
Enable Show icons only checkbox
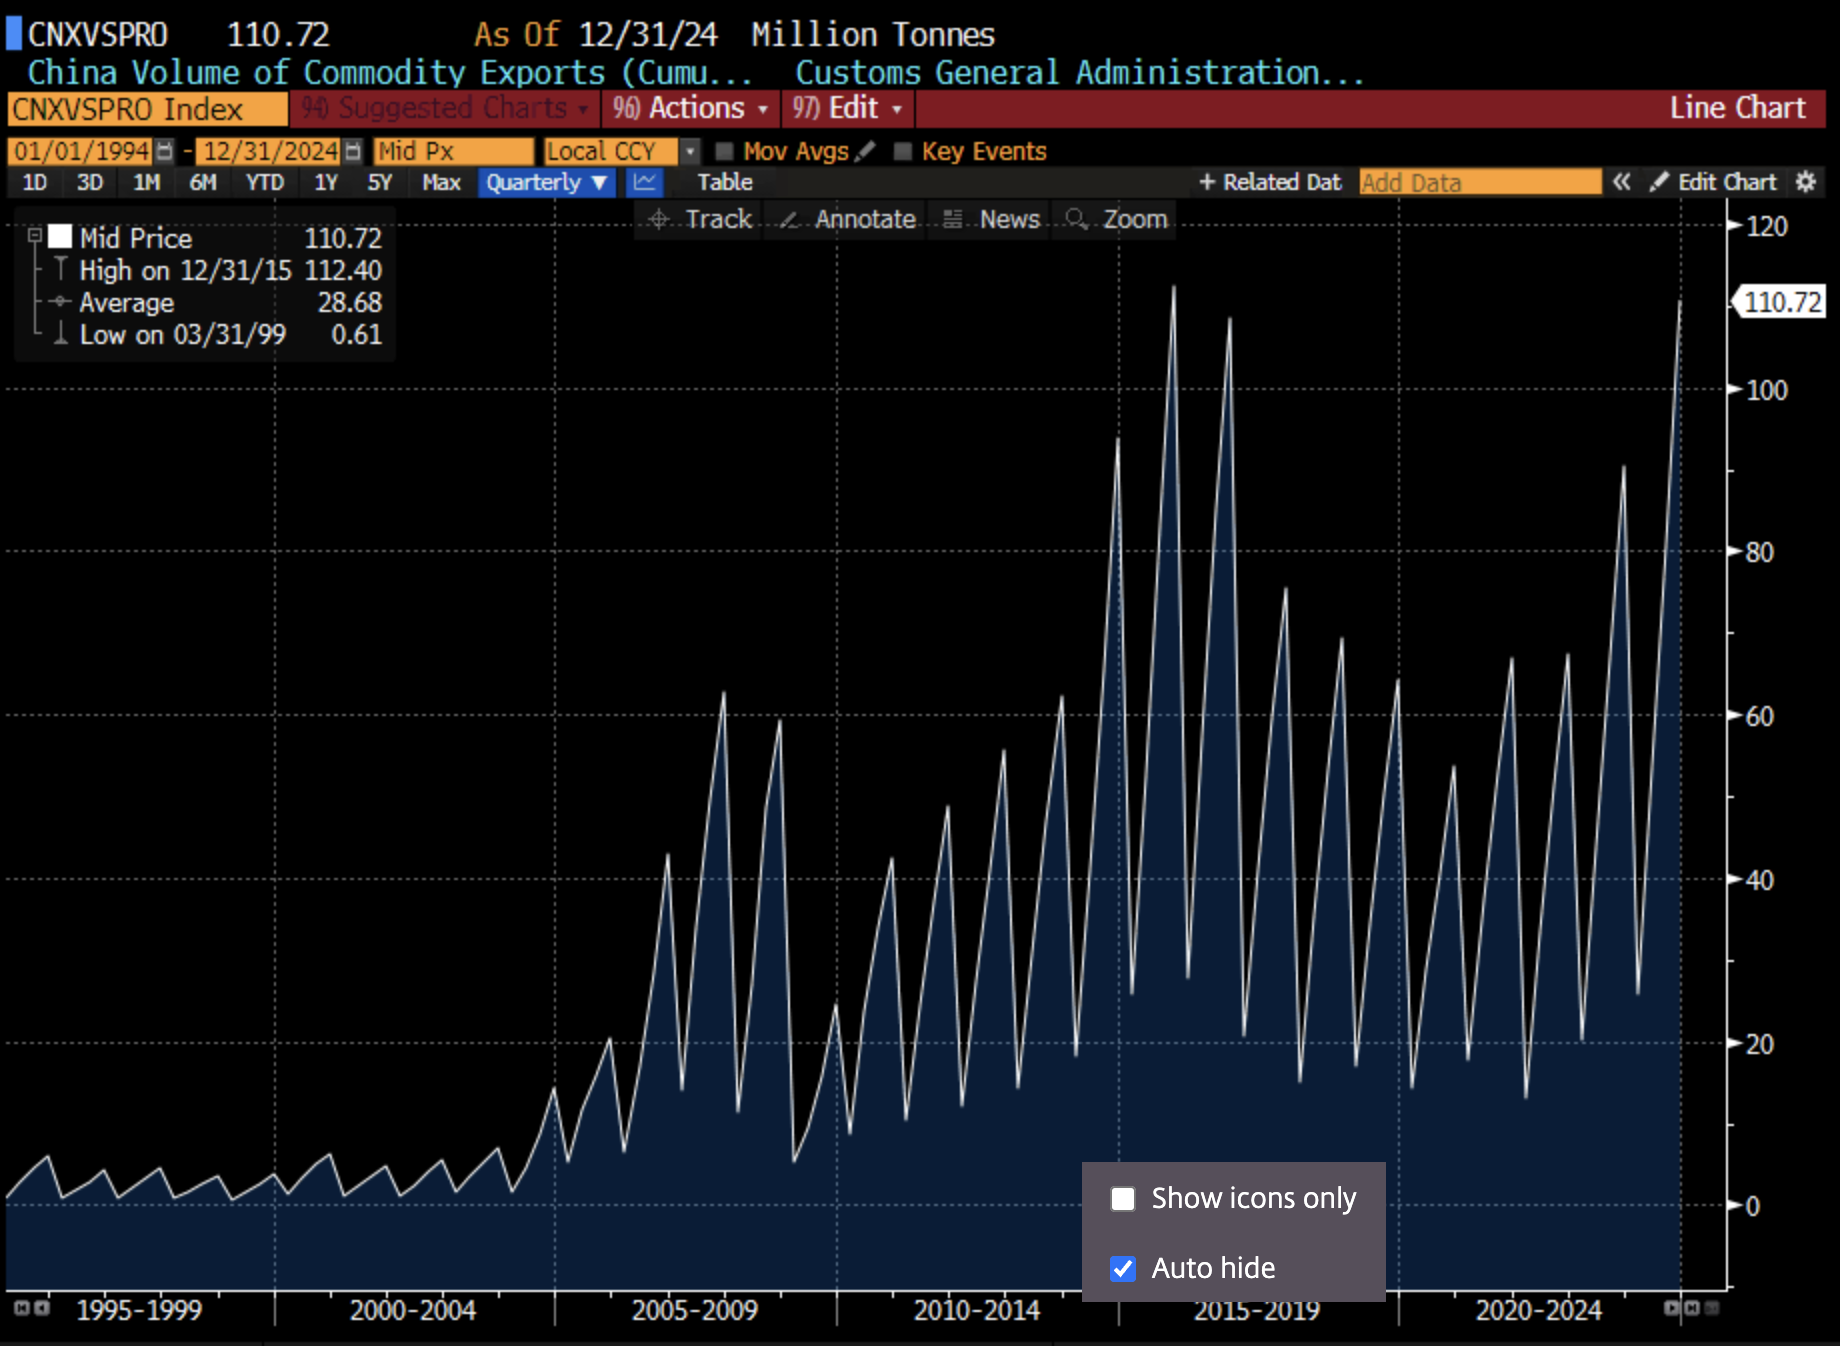(1123, 1198)
